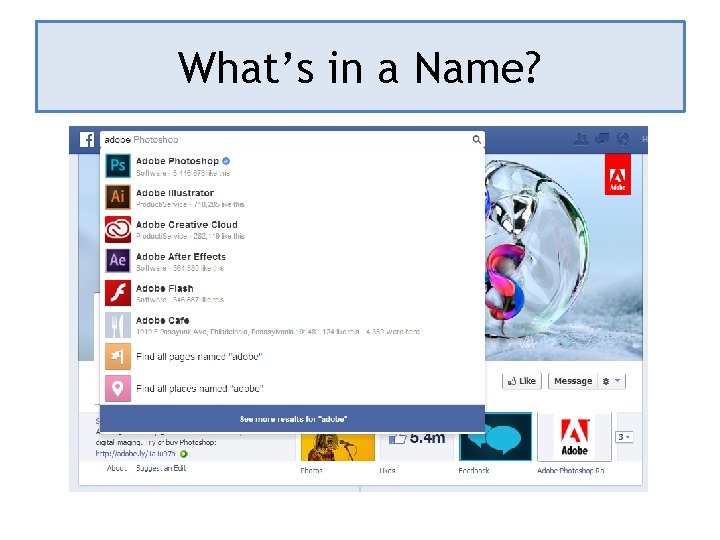
Task: Click the Illustrator Ai icon
Action: coord(118,197)
